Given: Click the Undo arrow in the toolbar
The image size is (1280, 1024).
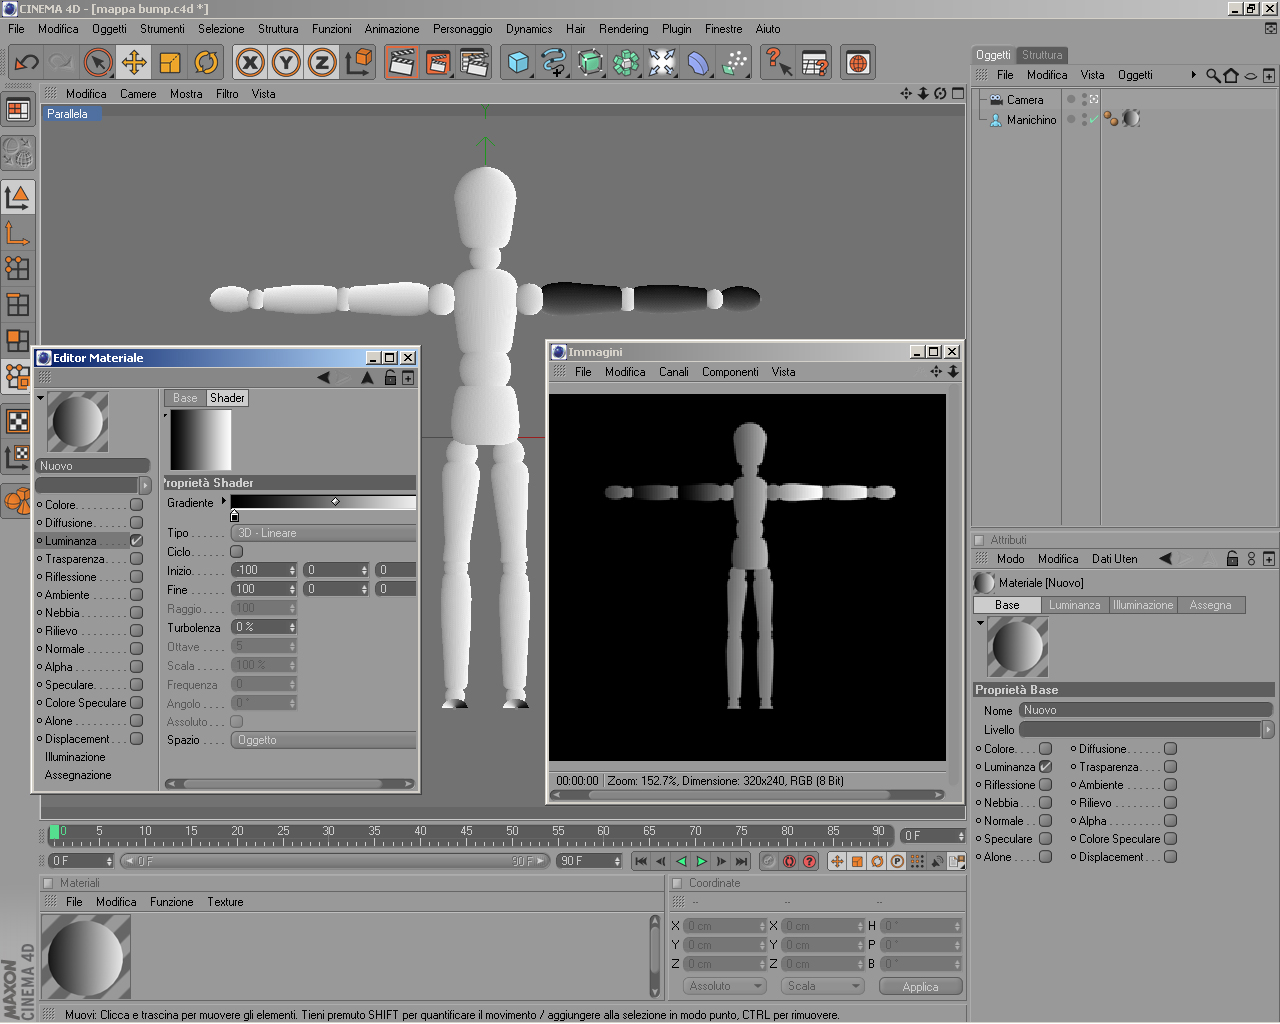Looking at the screenshot, I should pos(27,63).
